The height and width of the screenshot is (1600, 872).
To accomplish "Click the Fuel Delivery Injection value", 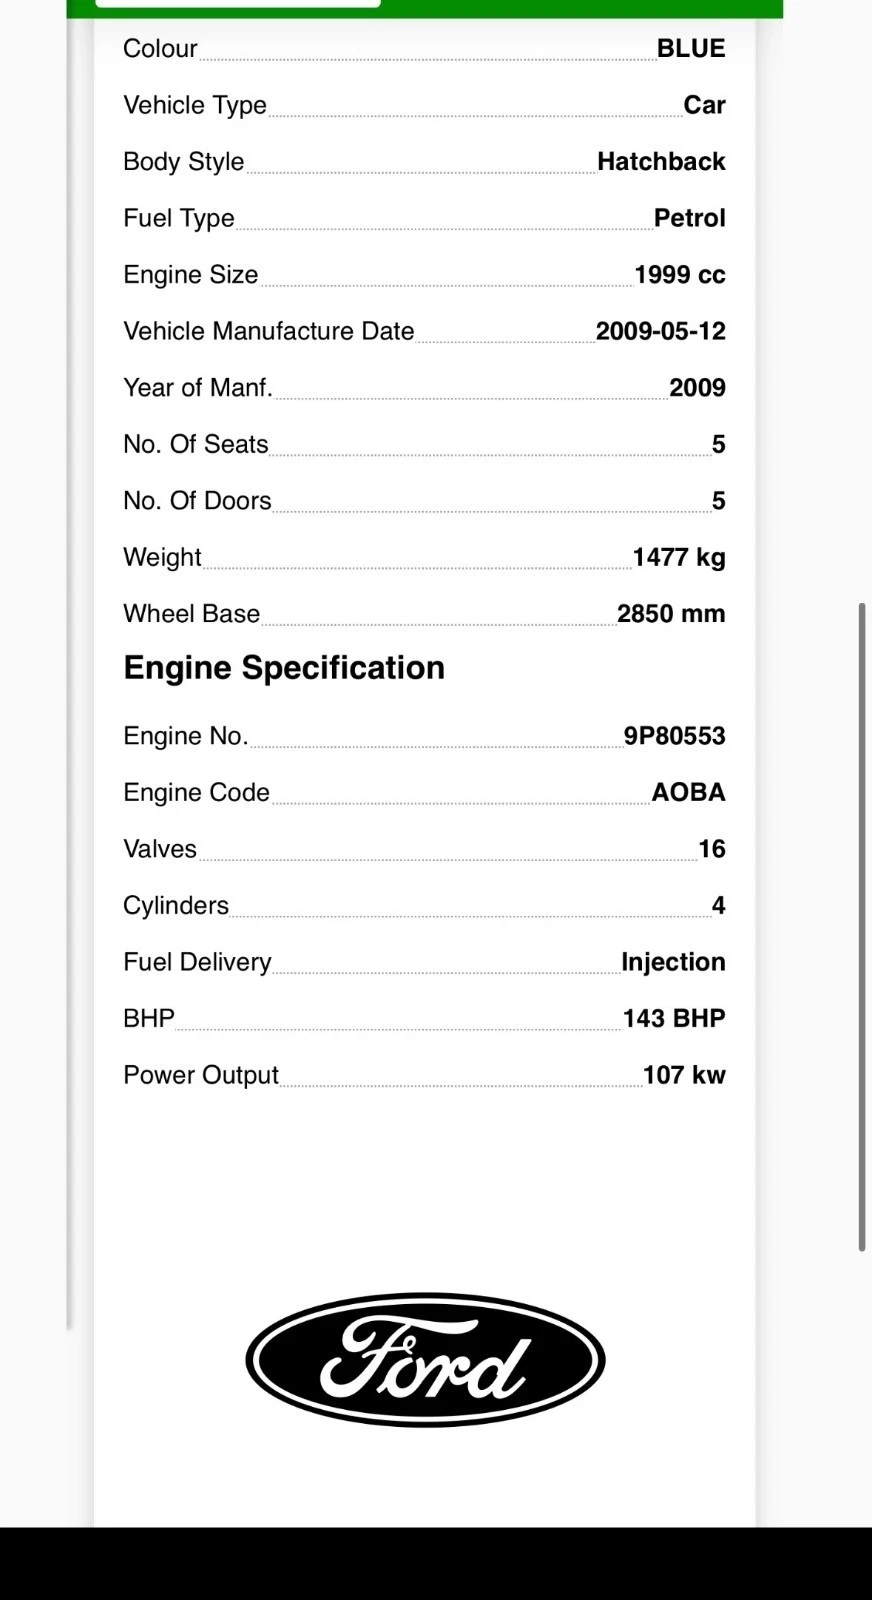I will click(x=673, y=962).
